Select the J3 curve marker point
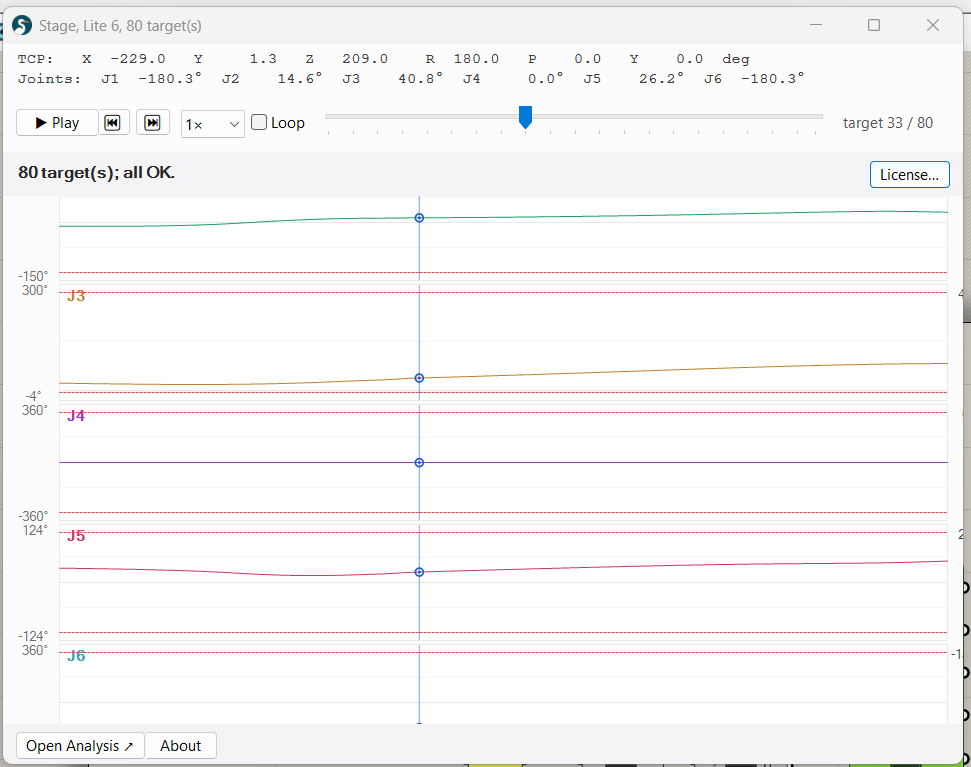This screenshot has width=971, height=767. pos(419,378)
